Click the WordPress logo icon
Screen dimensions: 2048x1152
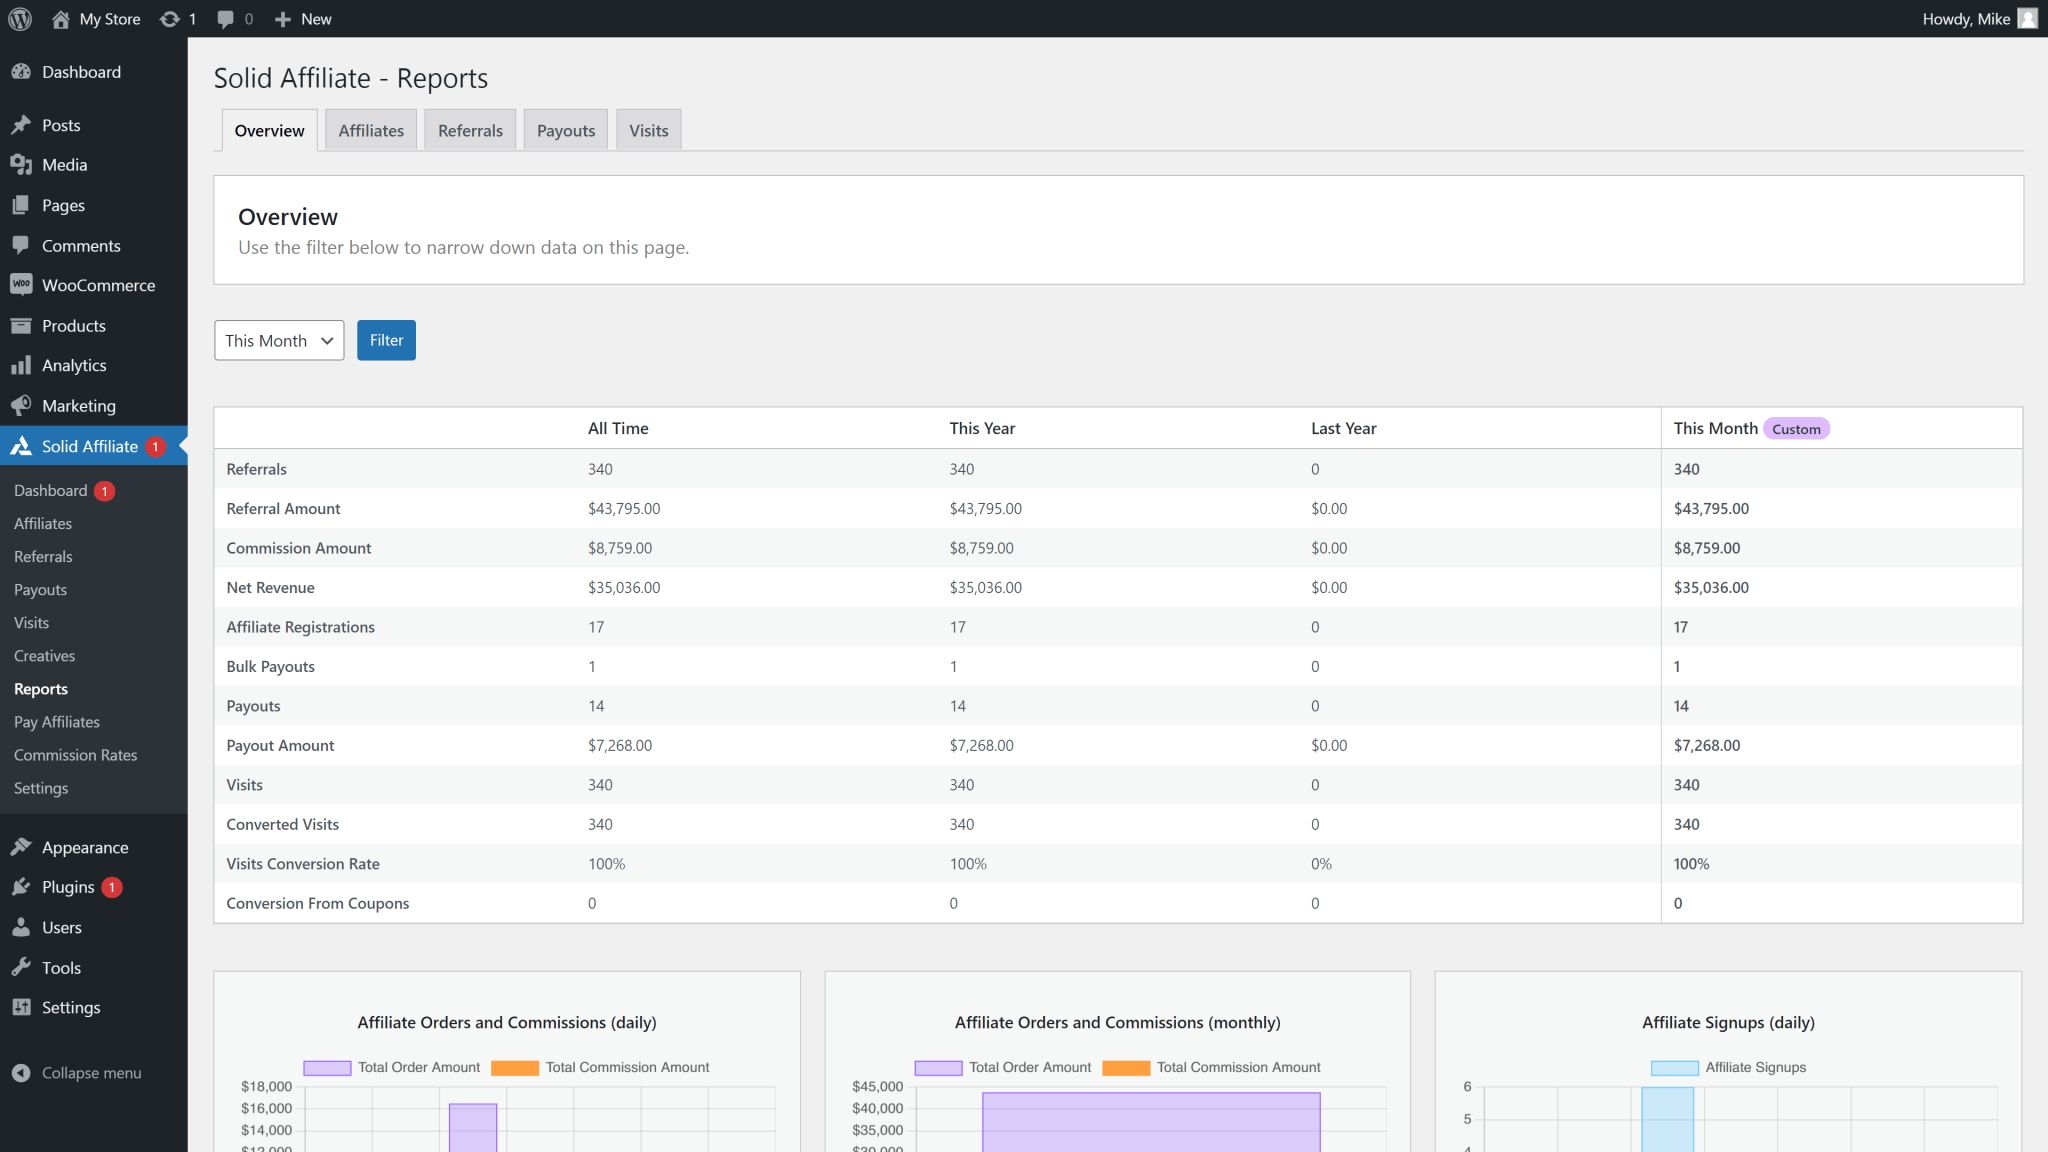pos(20,19)
